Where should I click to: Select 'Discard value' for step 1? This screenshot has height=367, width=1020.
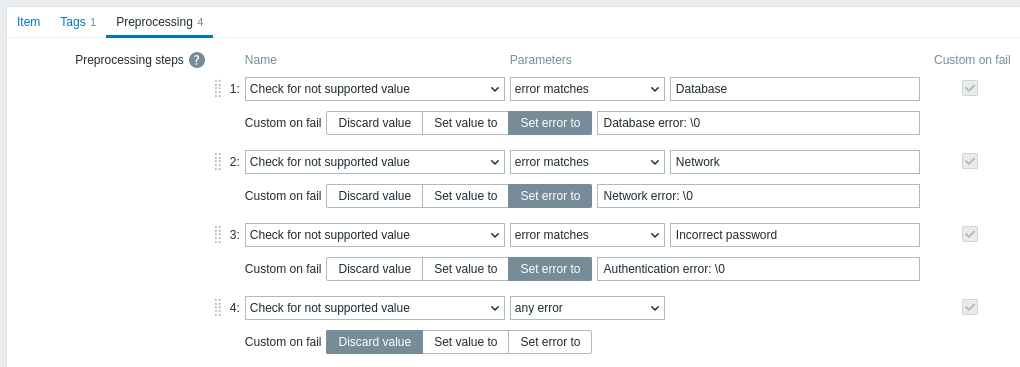(x=375, y=123)
